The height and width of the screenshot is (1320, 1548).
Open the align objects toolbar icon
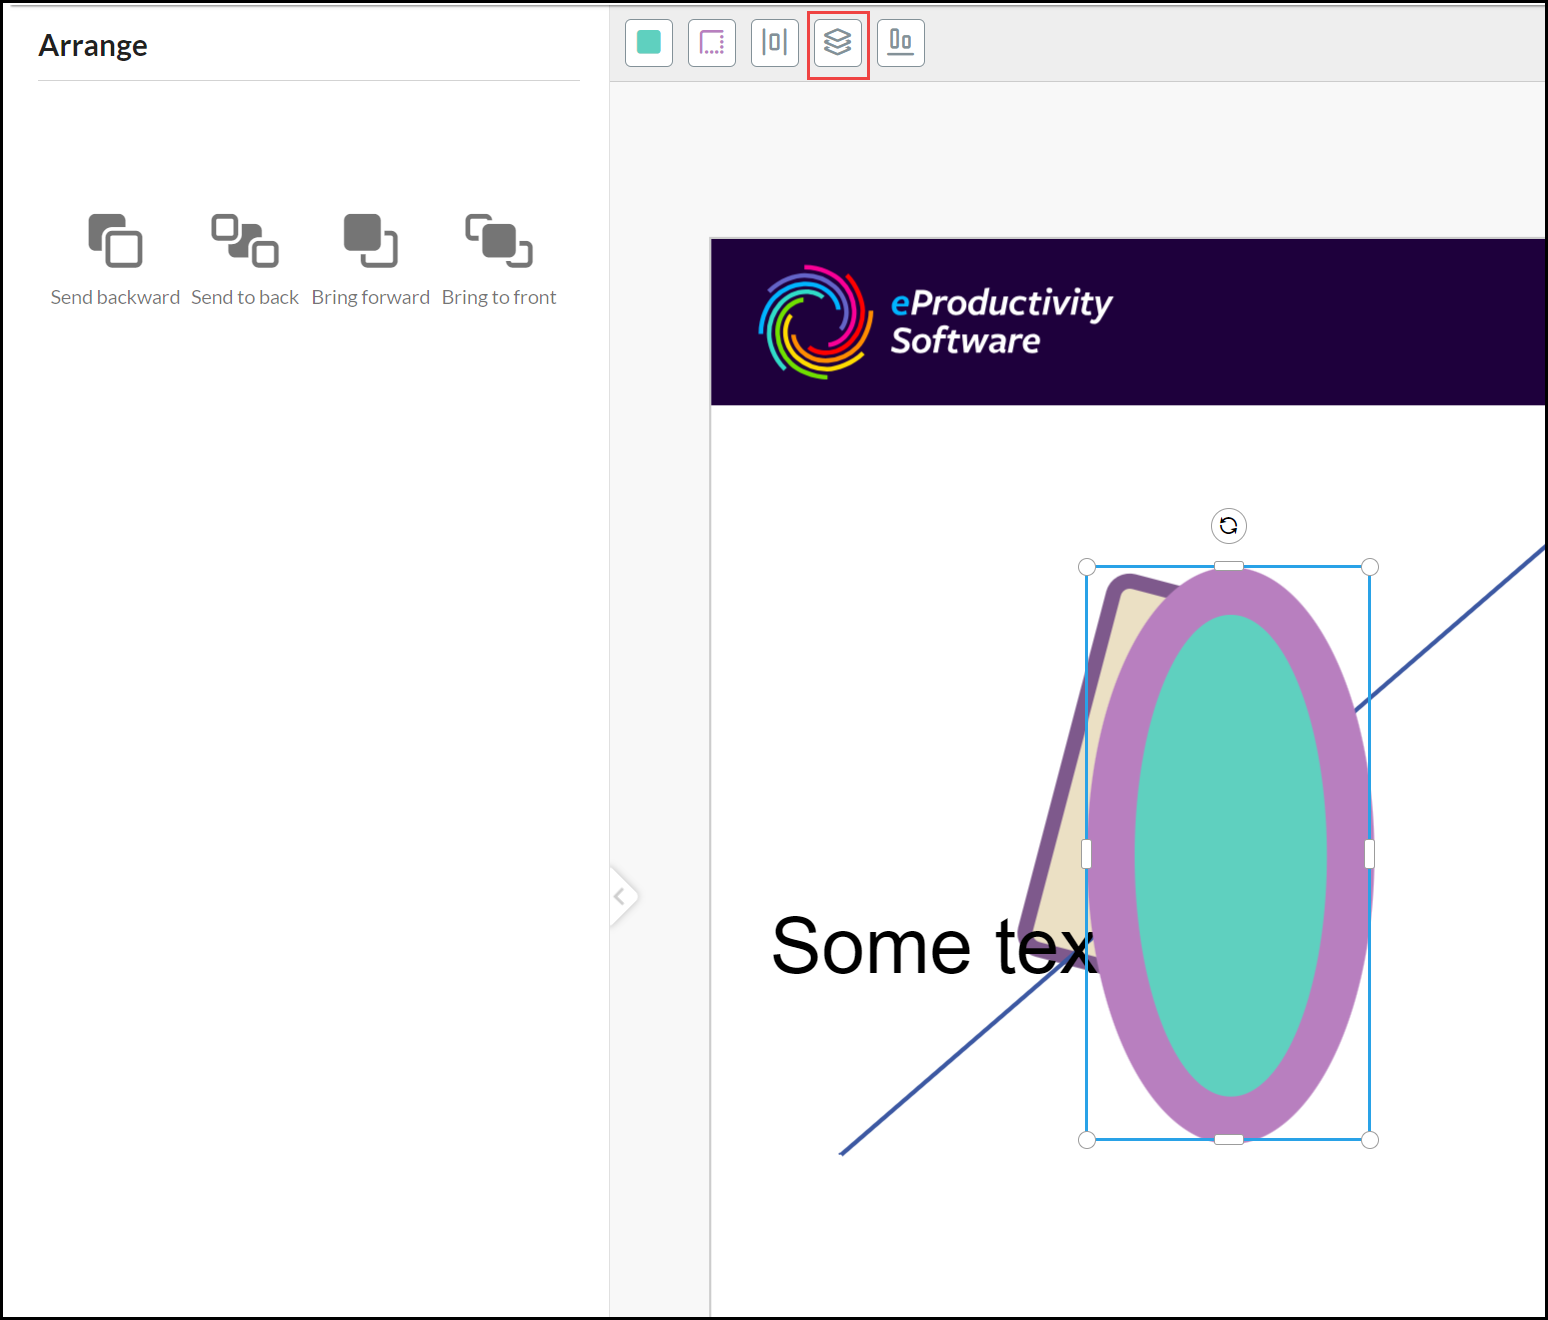(x=900, y=43)
